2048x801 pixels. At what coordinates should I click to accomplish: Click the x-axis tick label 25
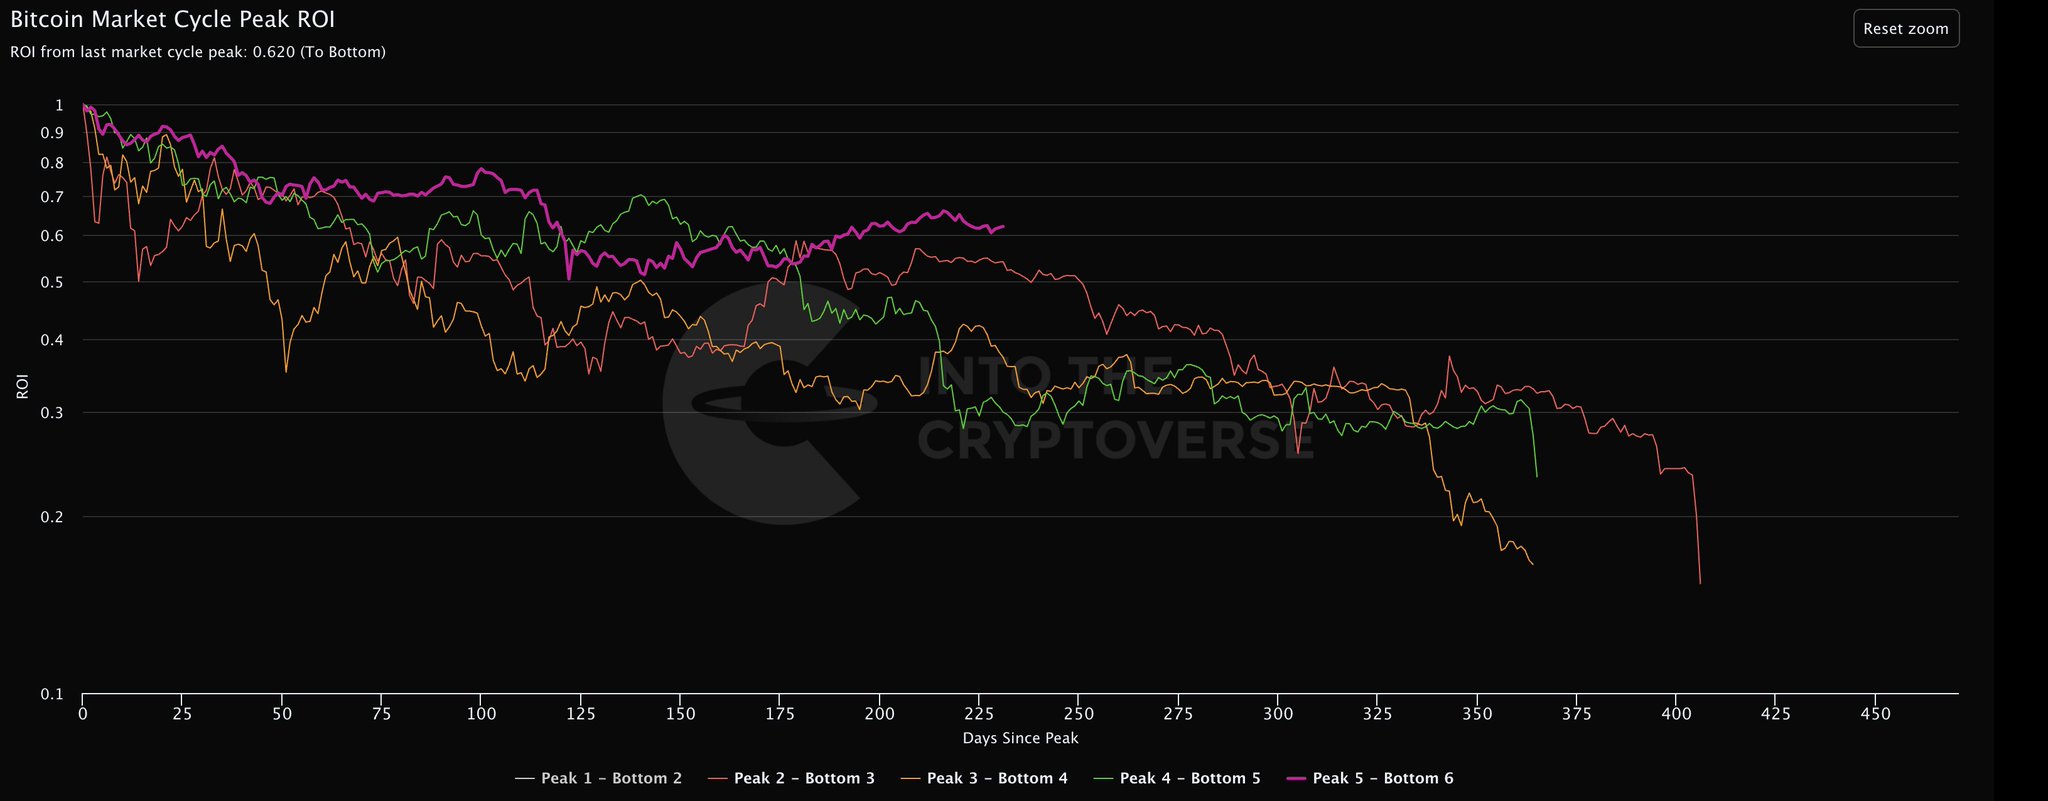pyautogui.click(x=182, y=714)
